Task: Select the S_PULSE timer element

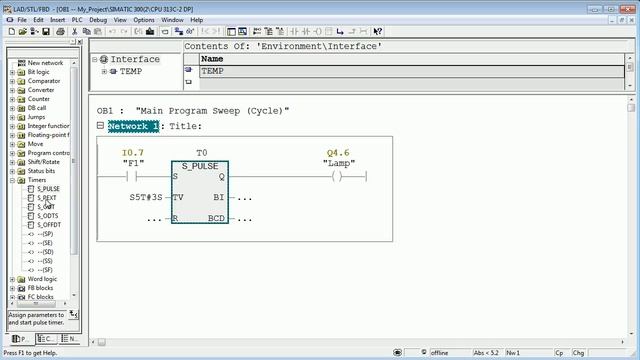Action: pyautogui.click(x=48, y=189)
